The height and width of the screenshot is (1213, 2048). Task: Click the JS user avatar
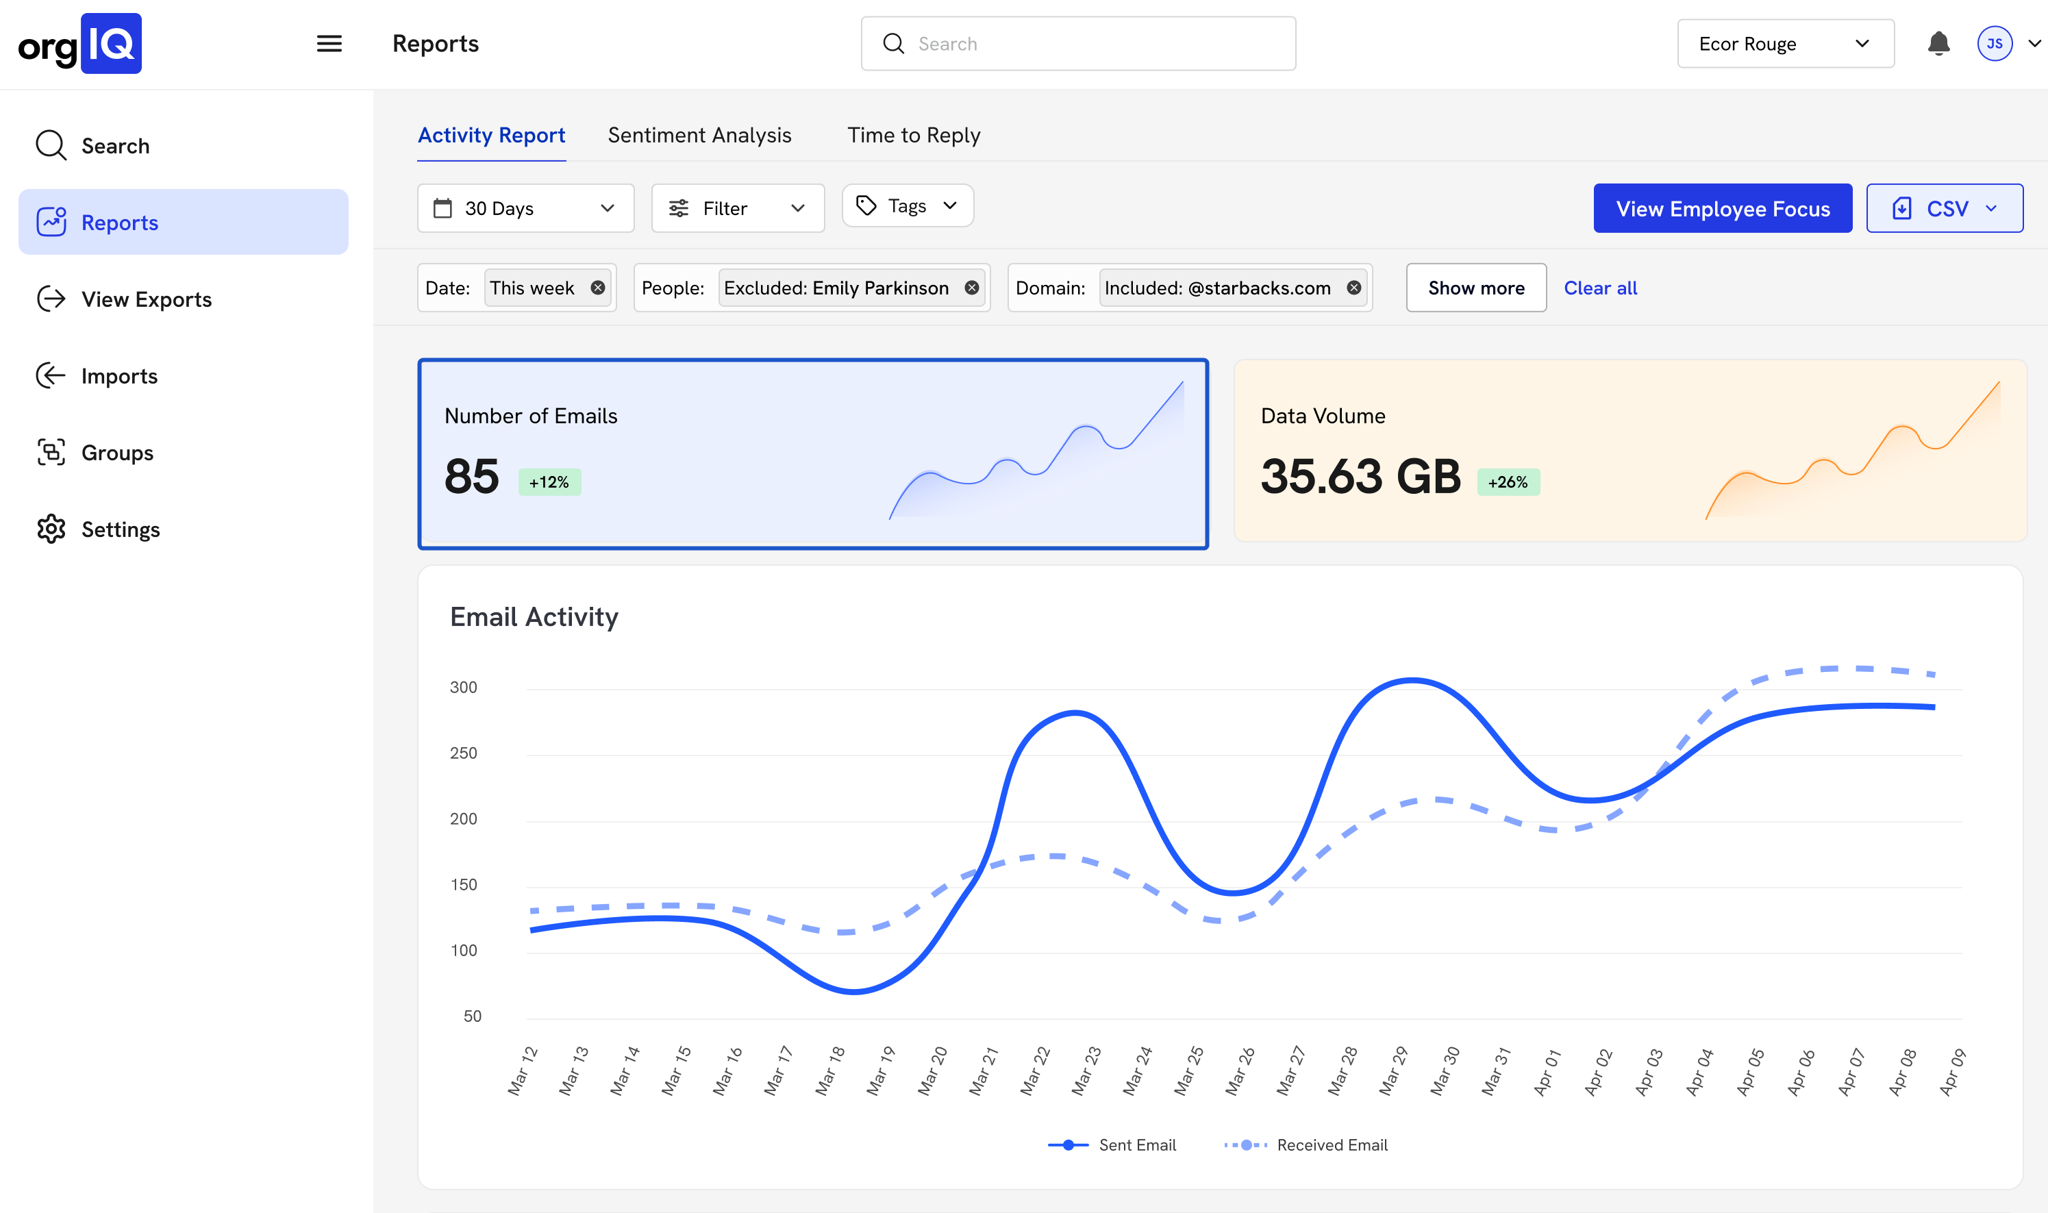pyautogui.click(x=1994, y=44)
